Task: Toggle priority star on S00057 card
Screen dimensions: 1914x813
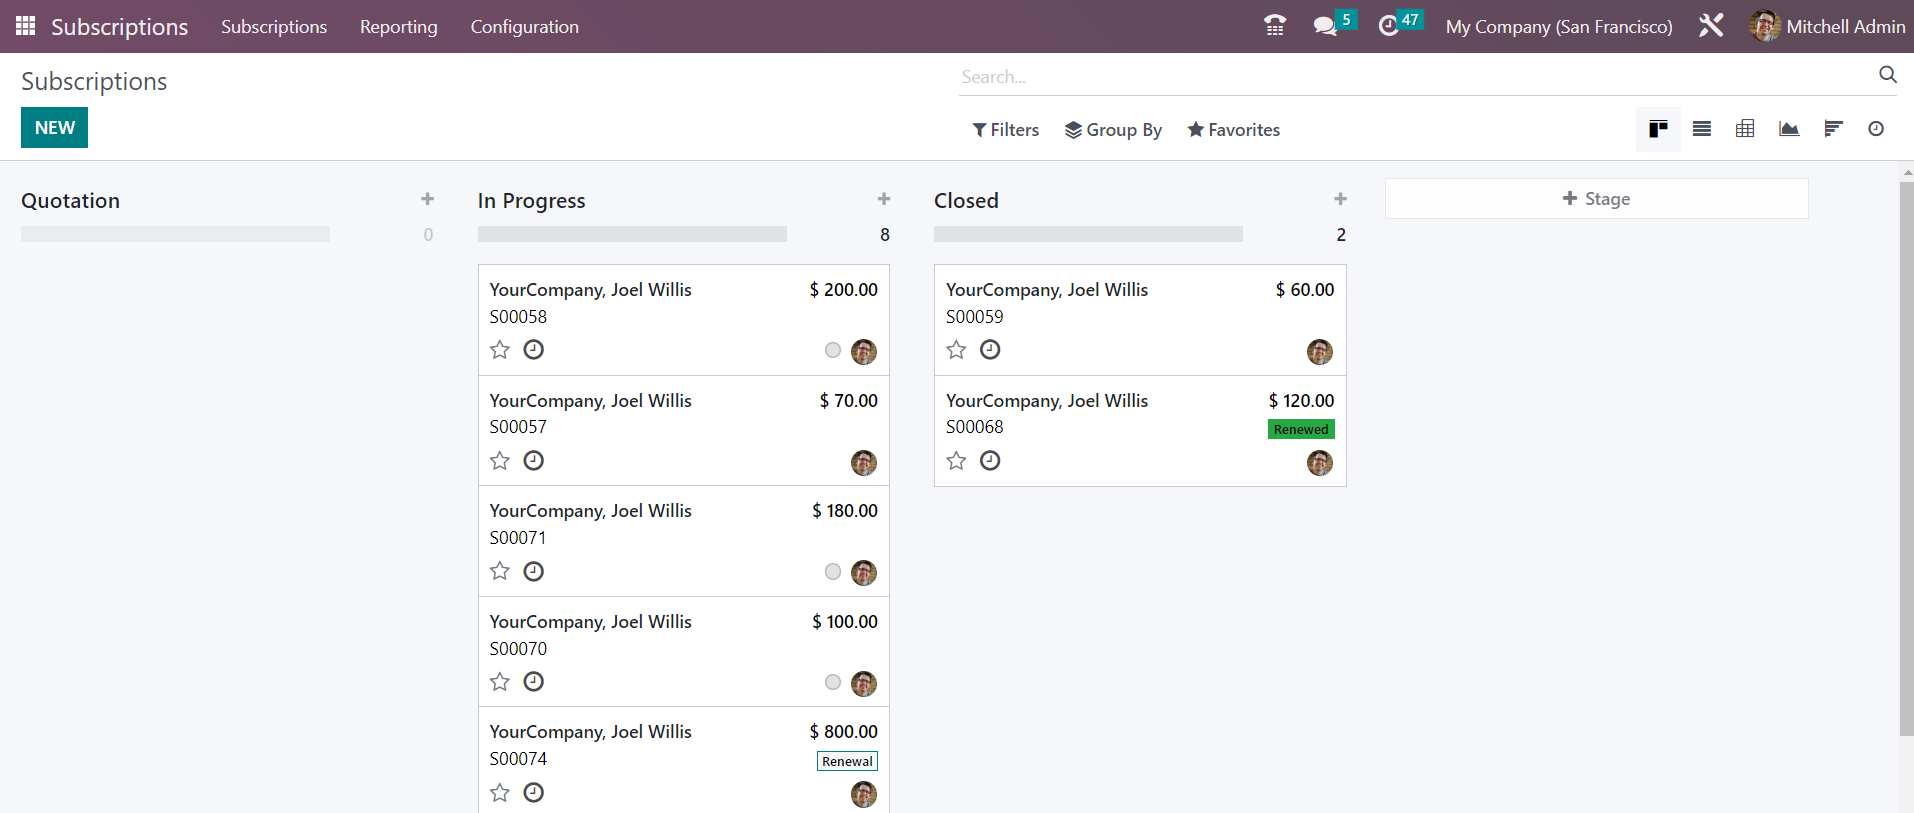Action: click(500, 461)
